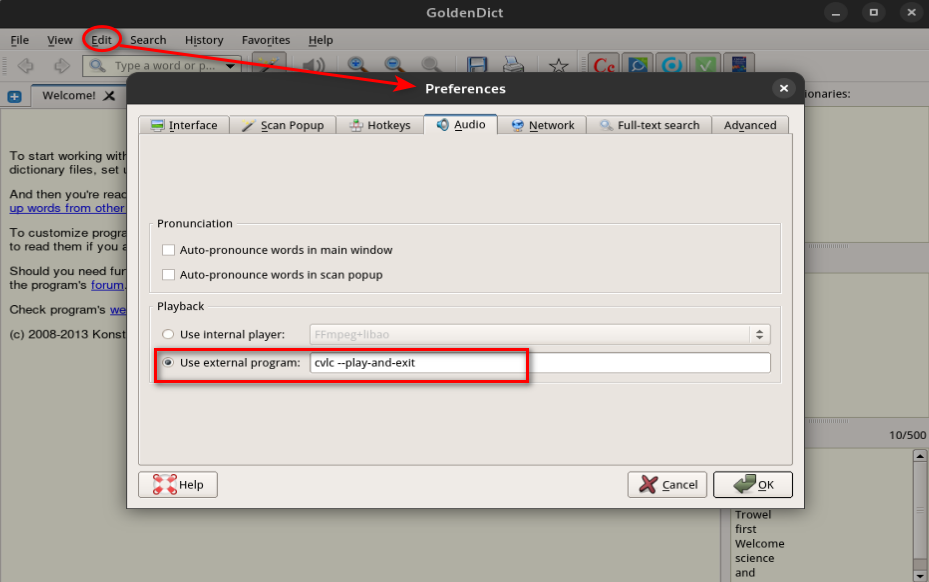This screenshot has height=582, width=929.
Task: Open the FFmpeg+libao internal player dropdown
Action: 540,334
